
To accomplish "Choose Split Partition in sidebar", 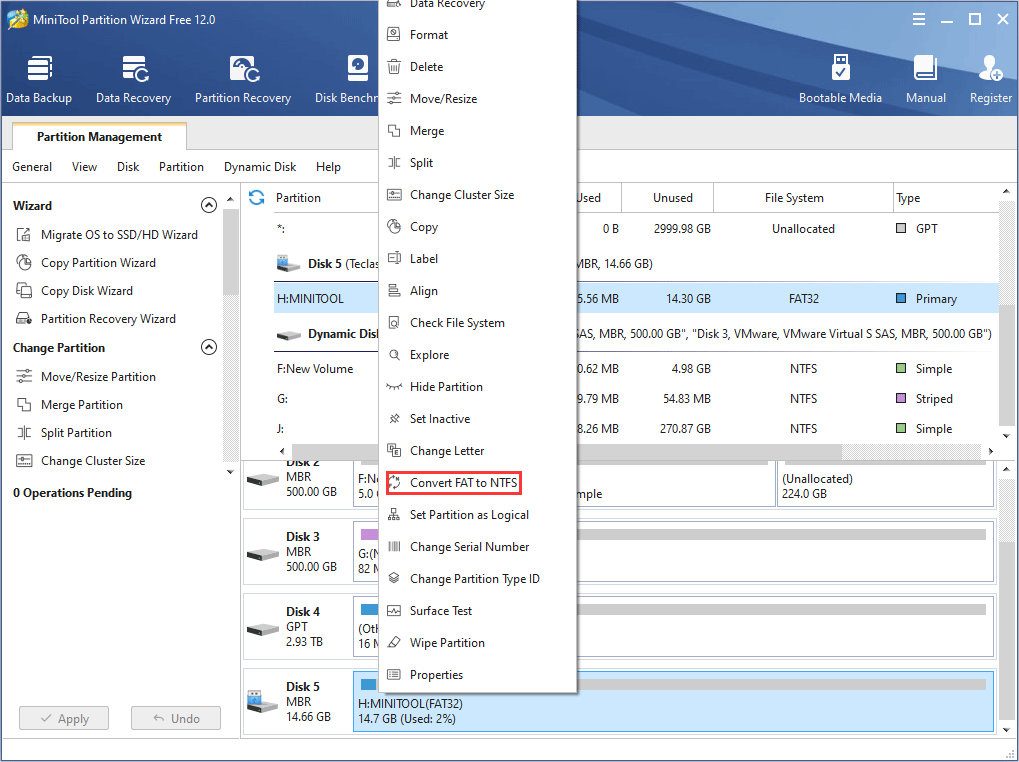I will 63,432.
